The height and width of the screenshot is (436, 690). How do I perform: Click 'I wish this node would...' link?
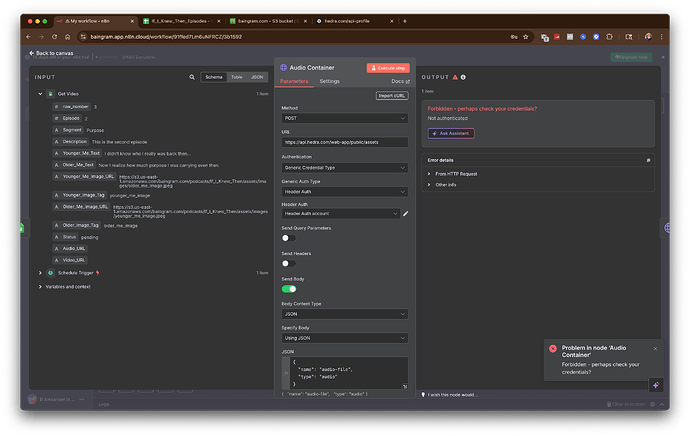coord(452,395)
